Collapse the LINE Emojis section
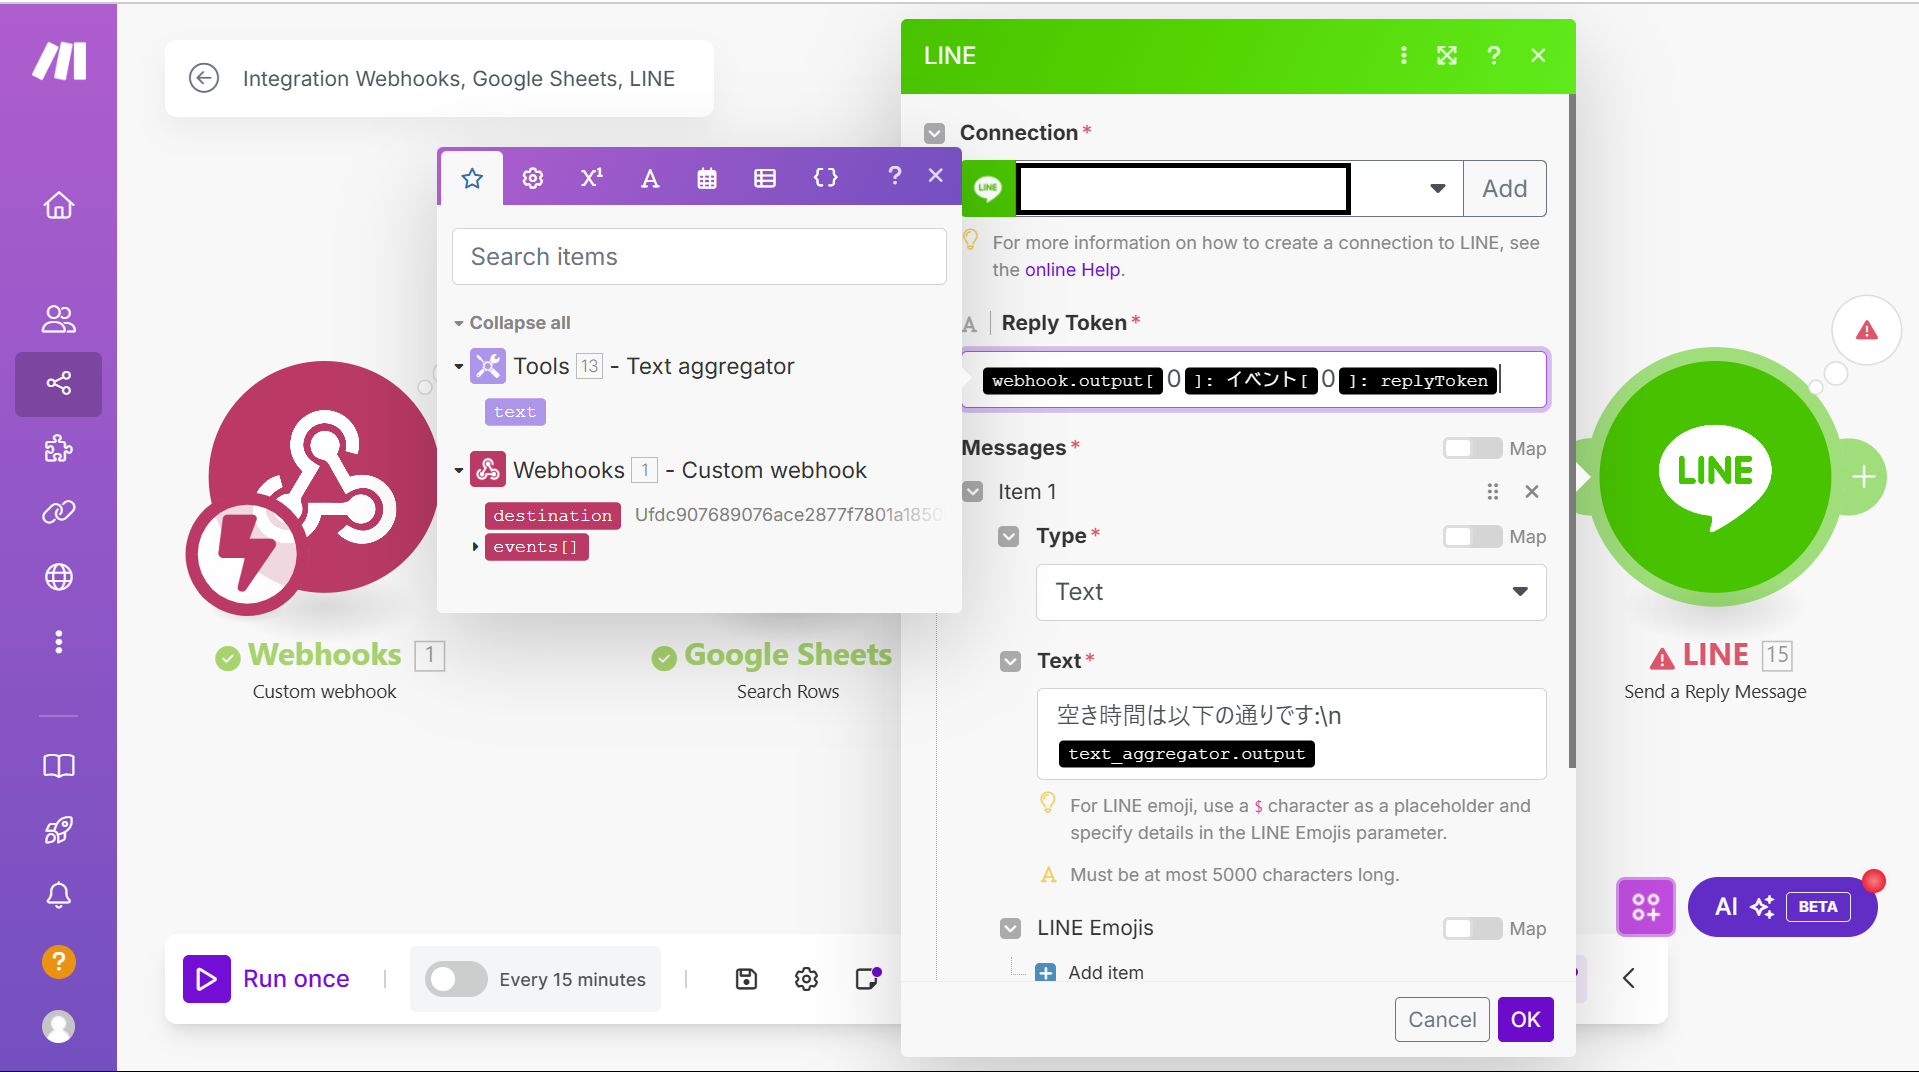This screenshot has width=1919, height=1072. tap(1011, 929)
